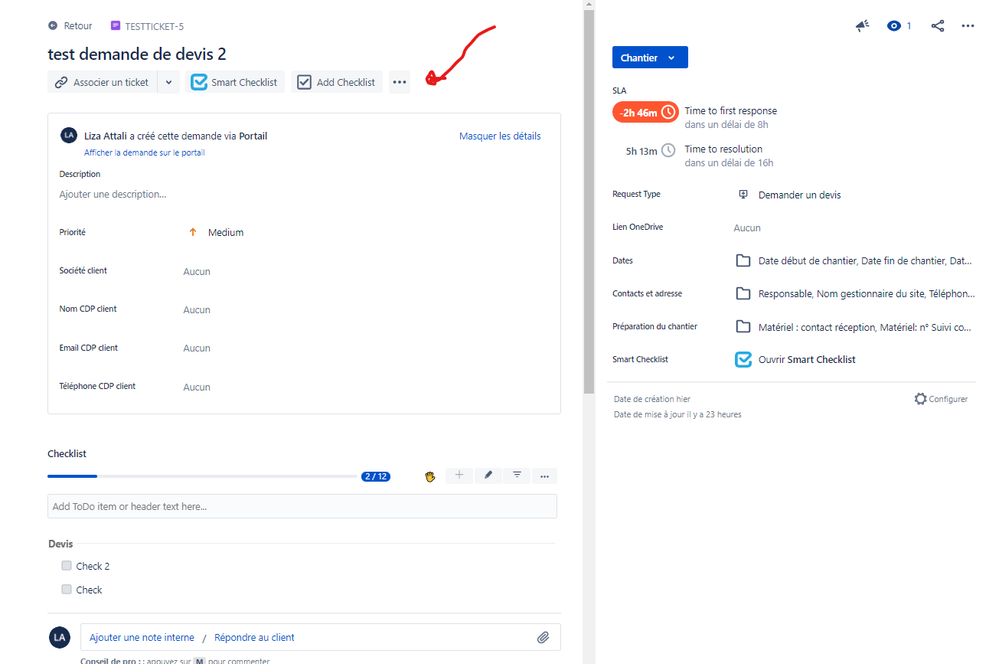Click the Smart Checklist icon in the side panel
This screenshot has width=999, height=664.
pos(743,359)
